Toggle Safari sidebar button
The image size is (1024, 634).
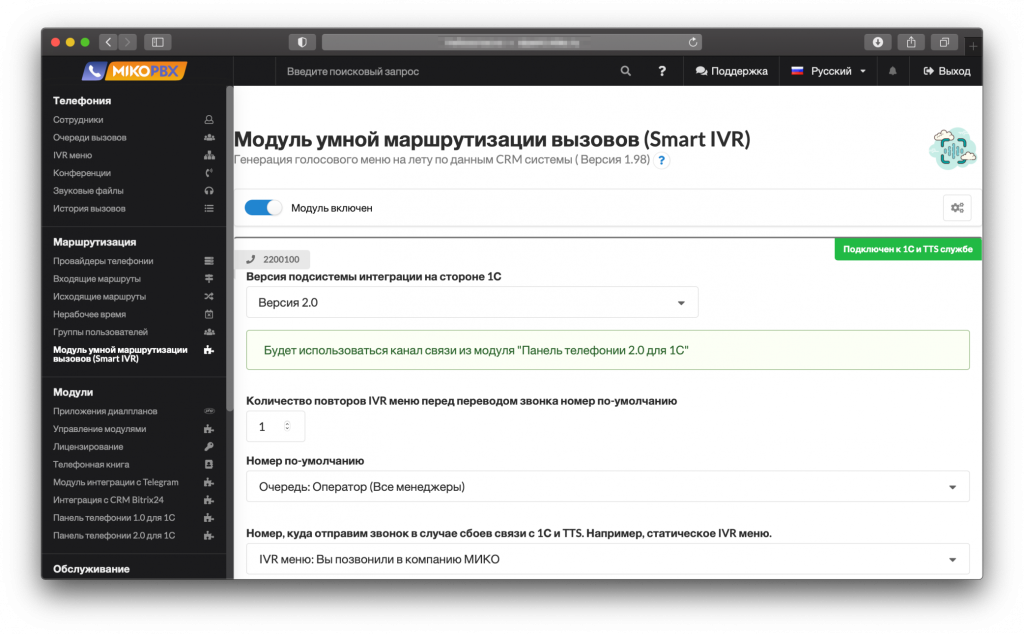pyautogui.click(x=158, y=42)
